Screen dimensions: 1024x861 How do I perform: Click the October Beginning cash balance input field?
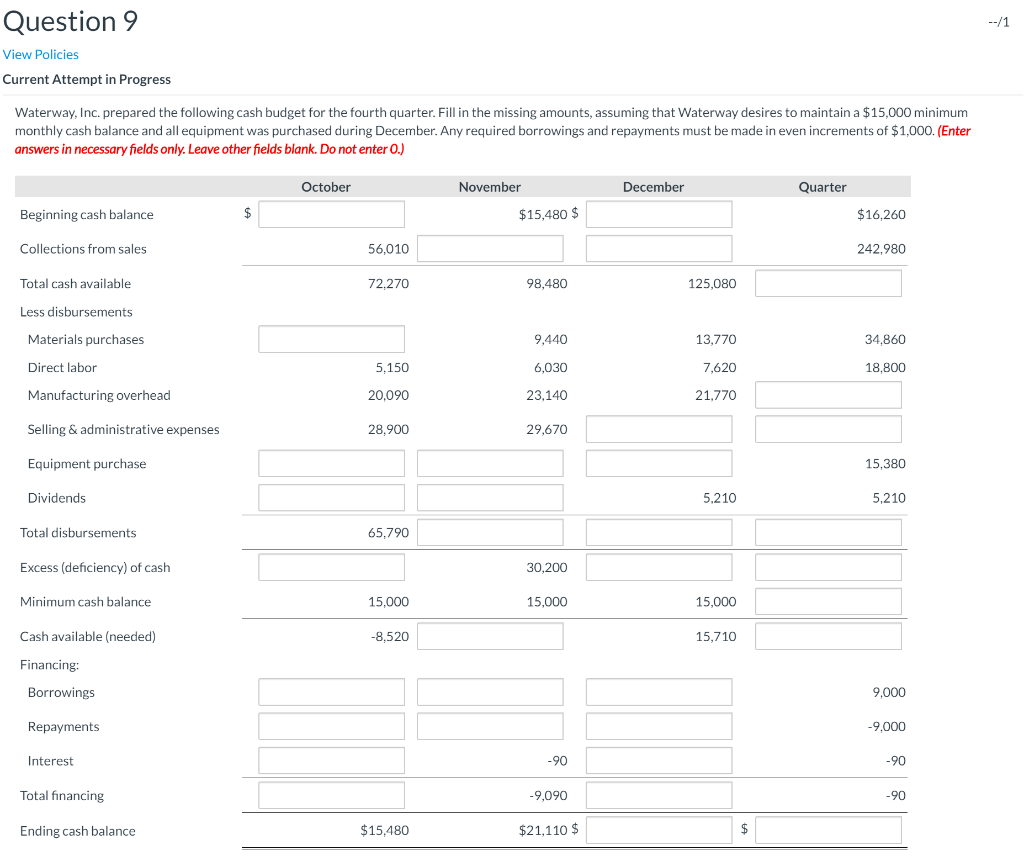[x=331, y=214]
